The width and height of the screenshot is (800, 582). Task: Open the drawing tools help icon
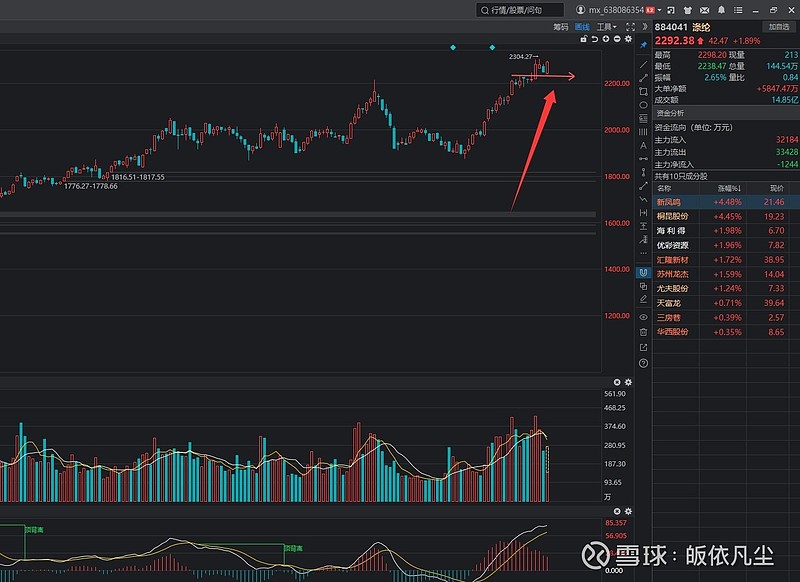coord(642,362)
